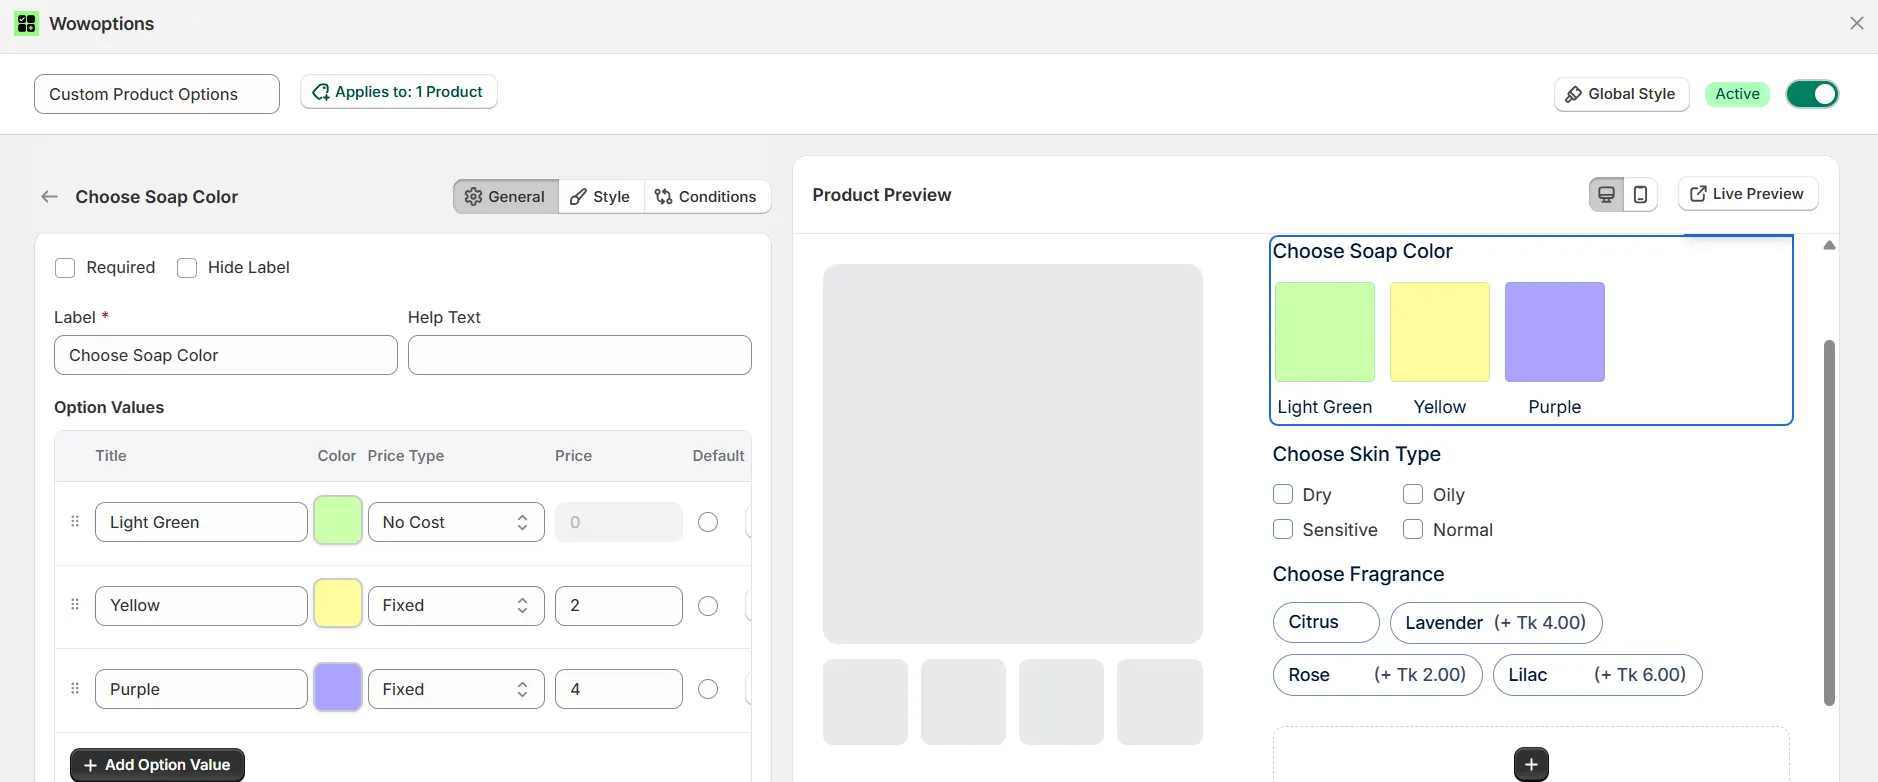Open the Conditions tab

click(x=709, y=196)
